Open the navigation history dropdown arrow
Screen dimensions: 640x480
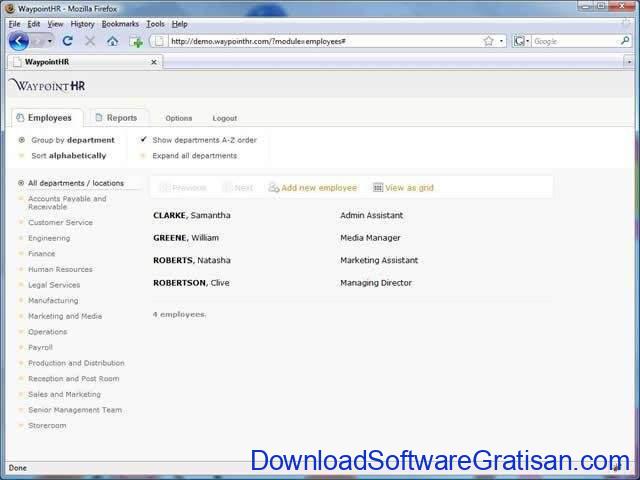tap(50, 41)
